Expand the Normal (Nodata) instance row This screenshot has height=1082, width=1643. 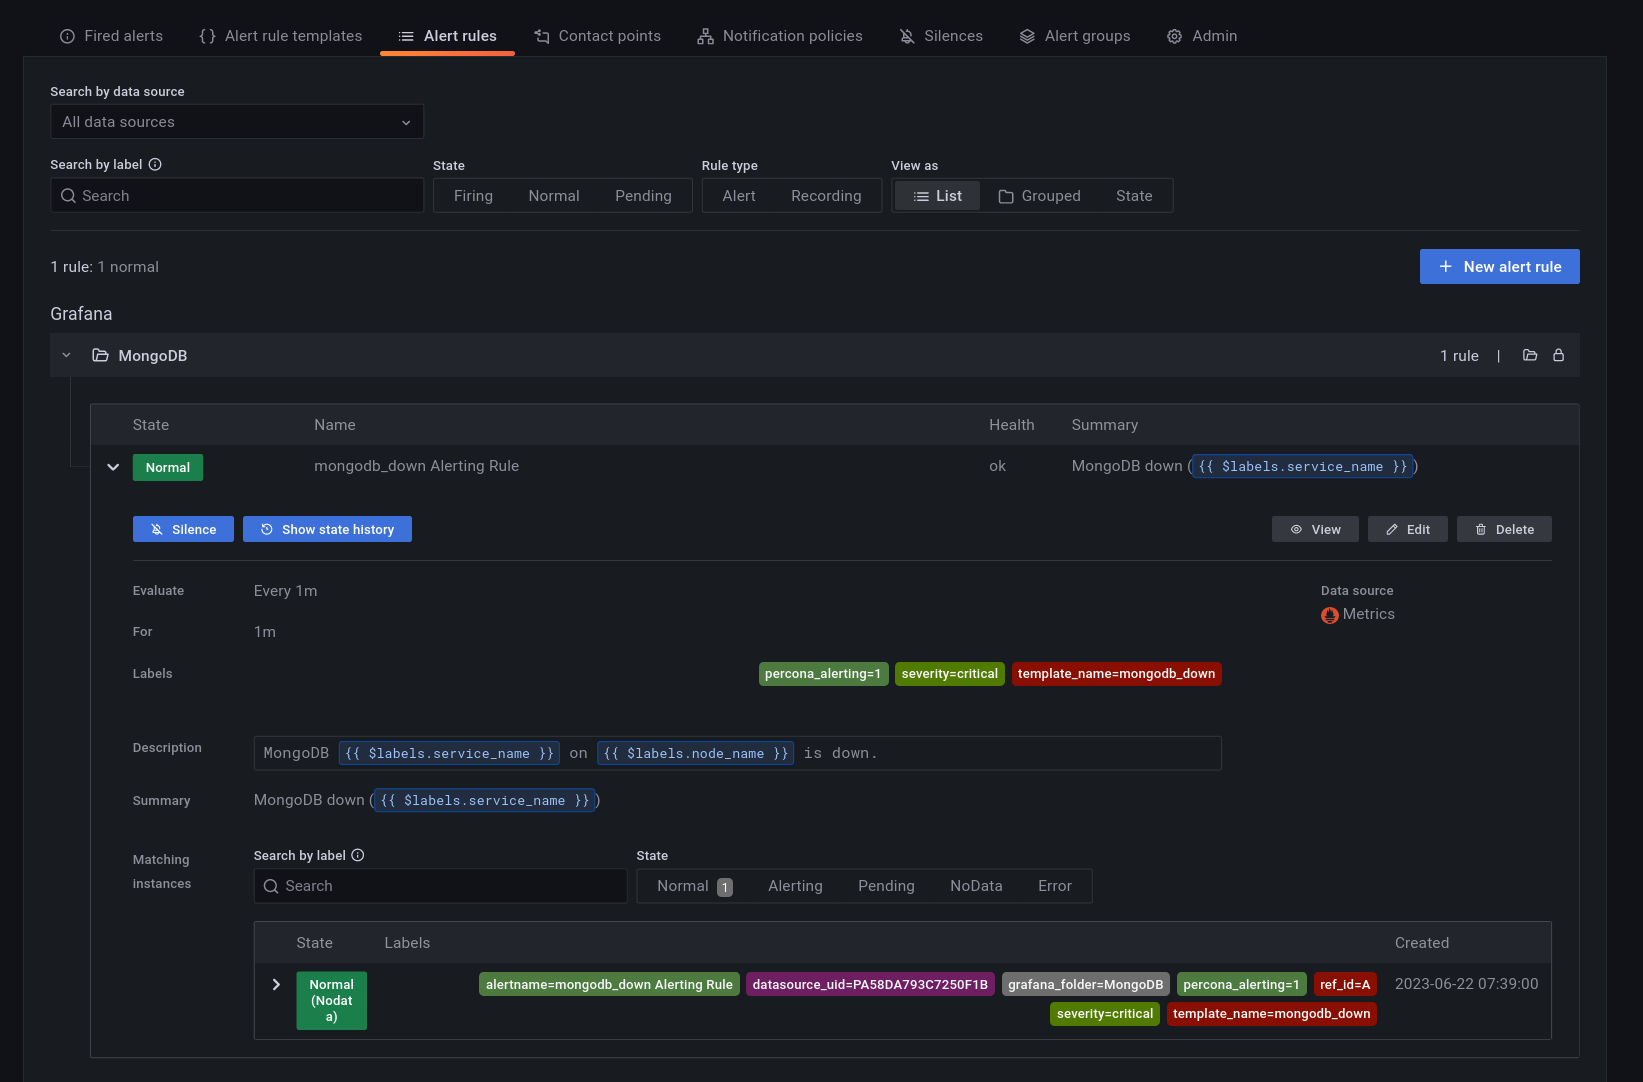click(x=276, y=985)
